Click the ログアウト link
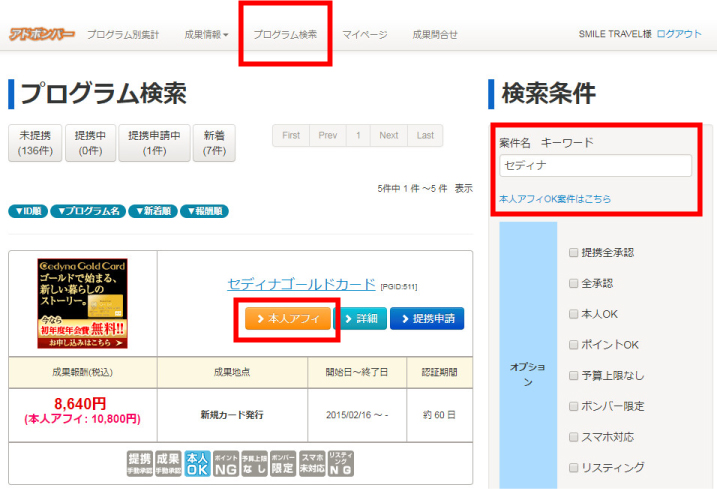The height and width of the screenshot is (489, 717). (679, 34)
